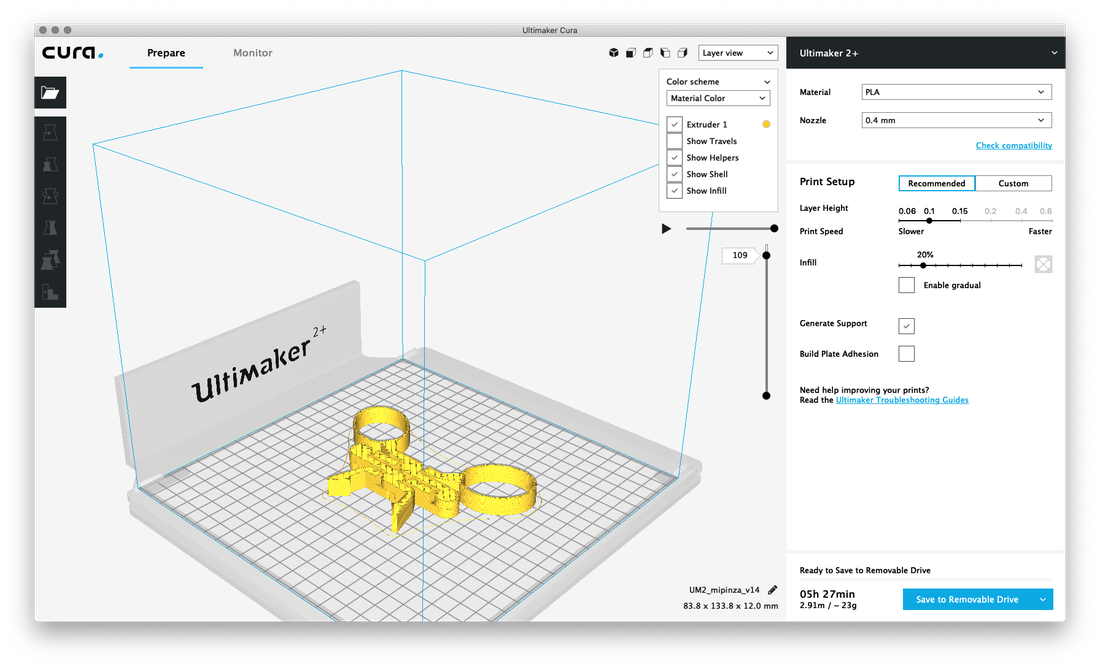Viewport: 1100px width, 667px height.
Task: Click the 0.06 layer height value
Action: [907, 211]
